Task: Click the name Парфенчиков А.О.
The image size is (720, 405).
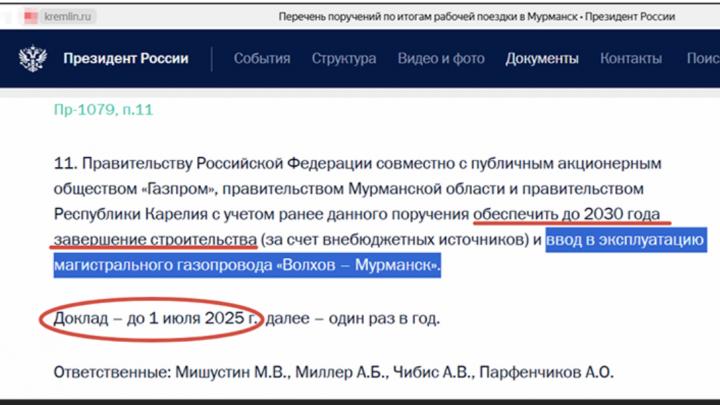Action: pos(546,372)
